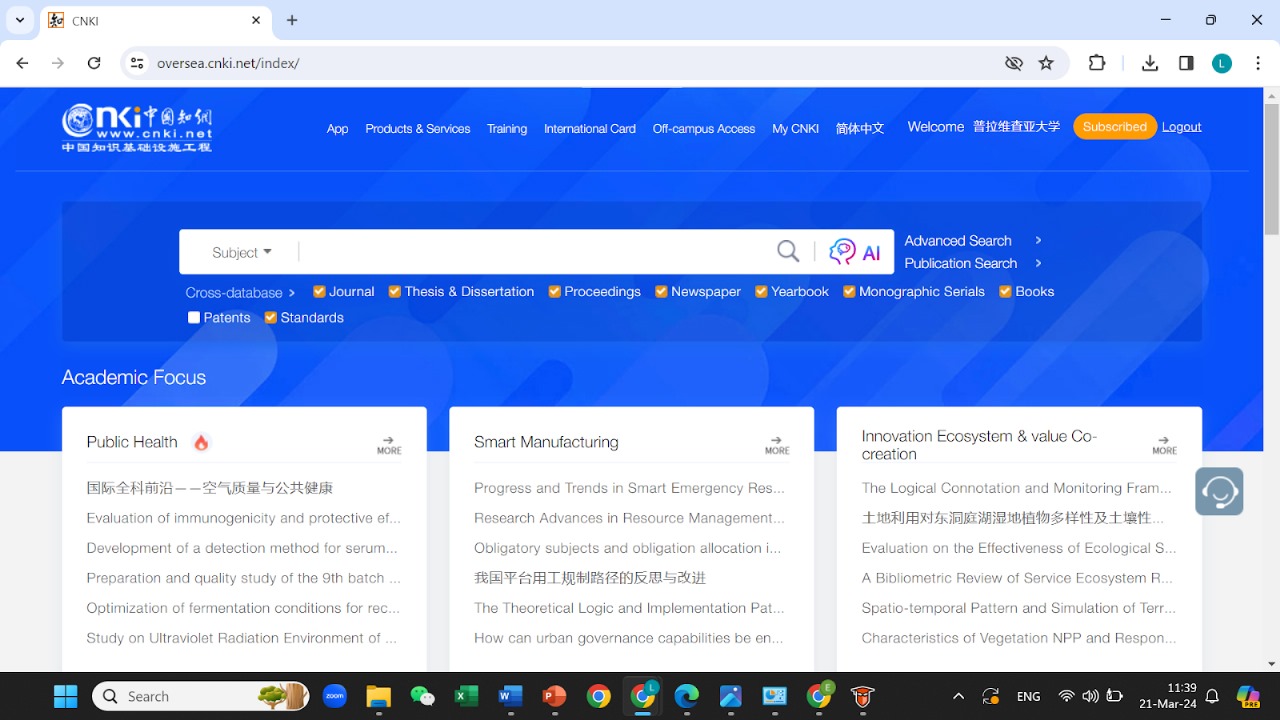Viewport: 1280px width, 720px height.
Task: Open Word from the taskbar
Action: [x=510, y=696]
